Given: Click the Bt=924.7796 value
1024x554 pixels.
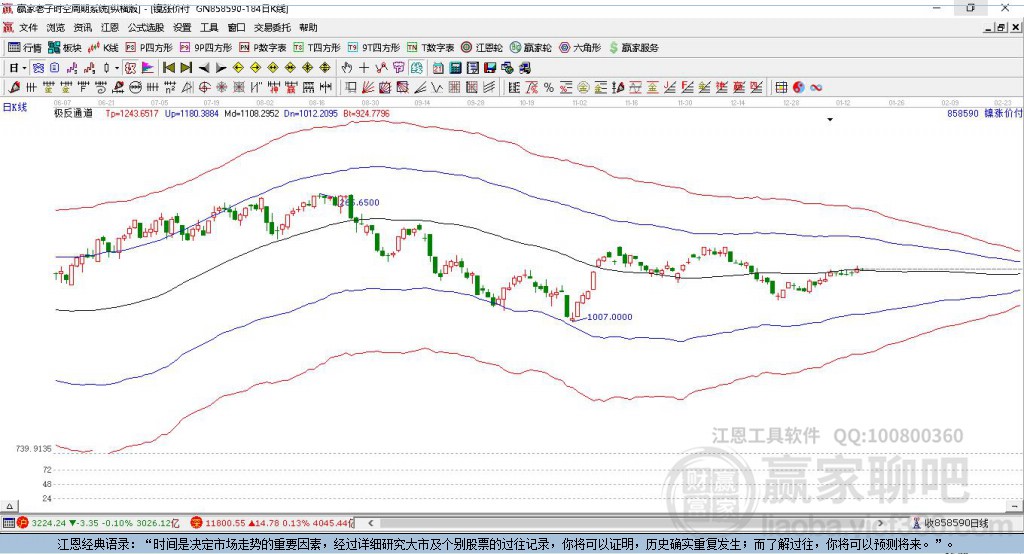Looking at the screenshot, I should click(x=366, y=113).
